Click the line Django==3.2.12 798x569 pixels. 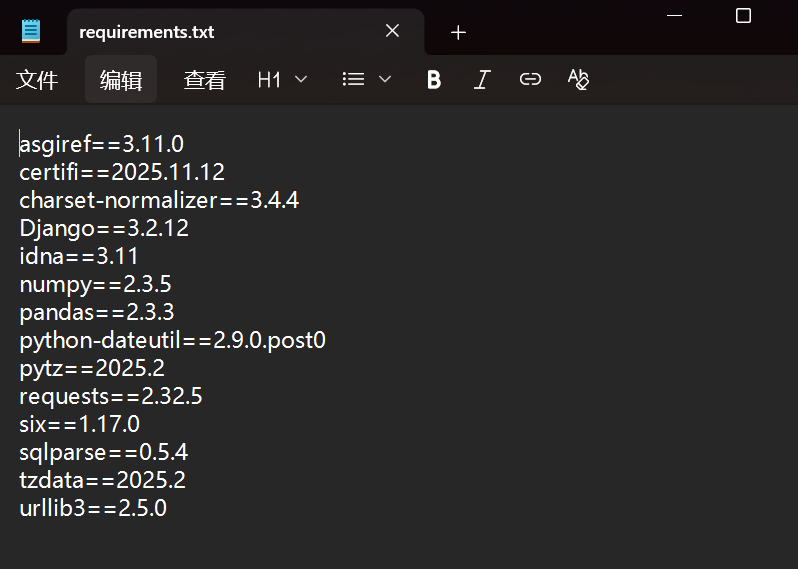click(104, 228)
